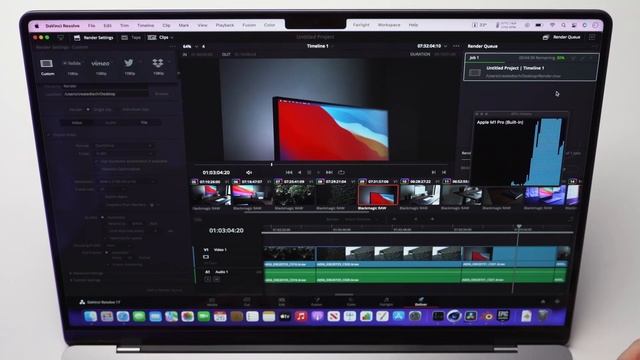Screen dimensions: 640x360
Task: Open viewer options three-dots menu
Action: click(x=456, y=46)
